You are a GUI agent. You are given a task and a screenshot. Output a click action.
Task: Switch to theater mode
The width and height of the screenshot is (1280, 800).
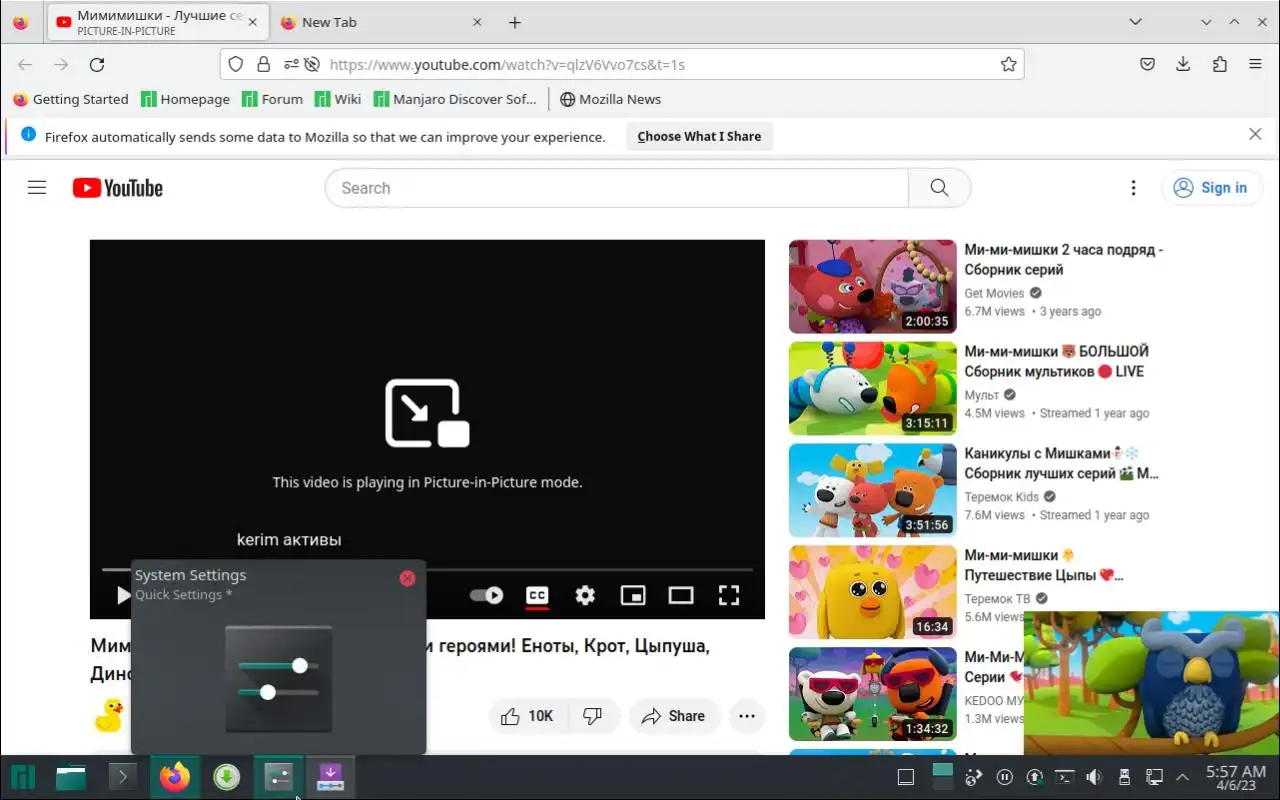pos(681,596)
